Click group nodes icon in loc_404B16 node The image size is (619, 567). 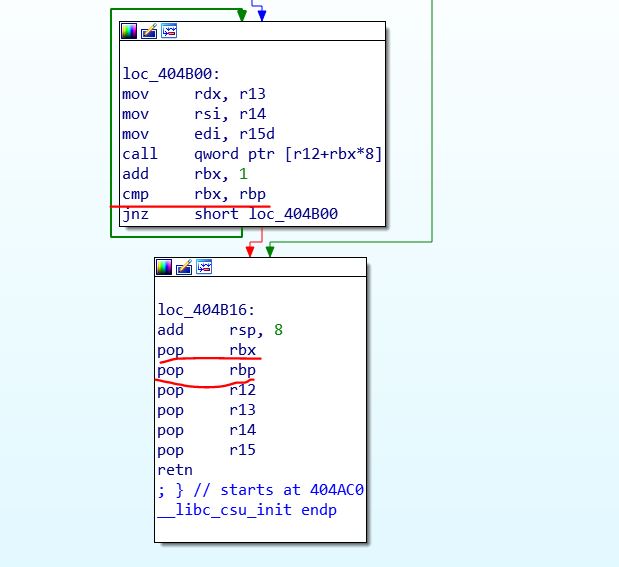[x=204, y=267]
